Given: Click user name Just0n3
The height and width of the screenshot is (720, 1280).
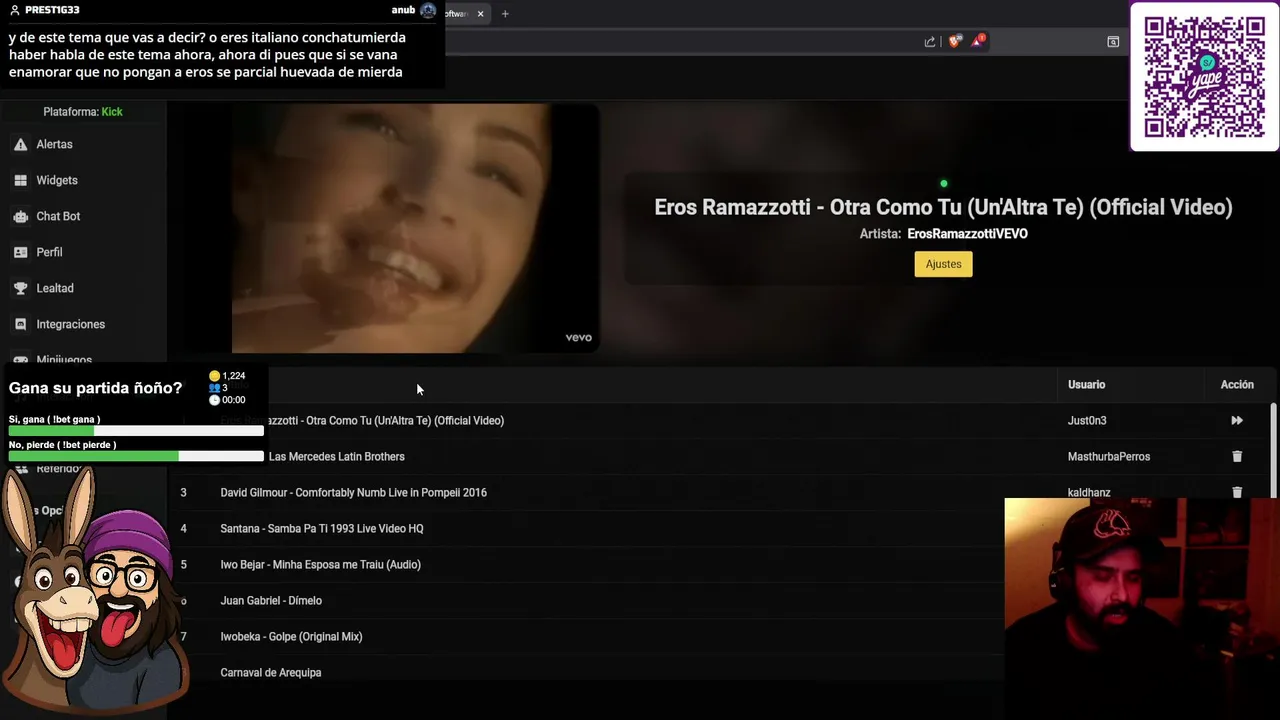Looking at the screenshot, I should tap(1087, 421).
